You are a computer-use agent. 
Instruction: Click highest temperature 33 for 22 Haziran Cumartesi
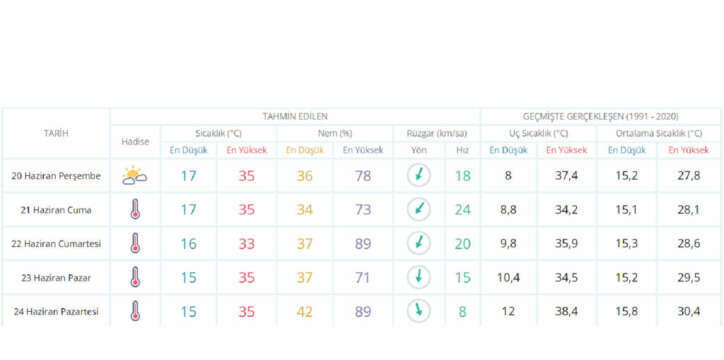point(247,244)
